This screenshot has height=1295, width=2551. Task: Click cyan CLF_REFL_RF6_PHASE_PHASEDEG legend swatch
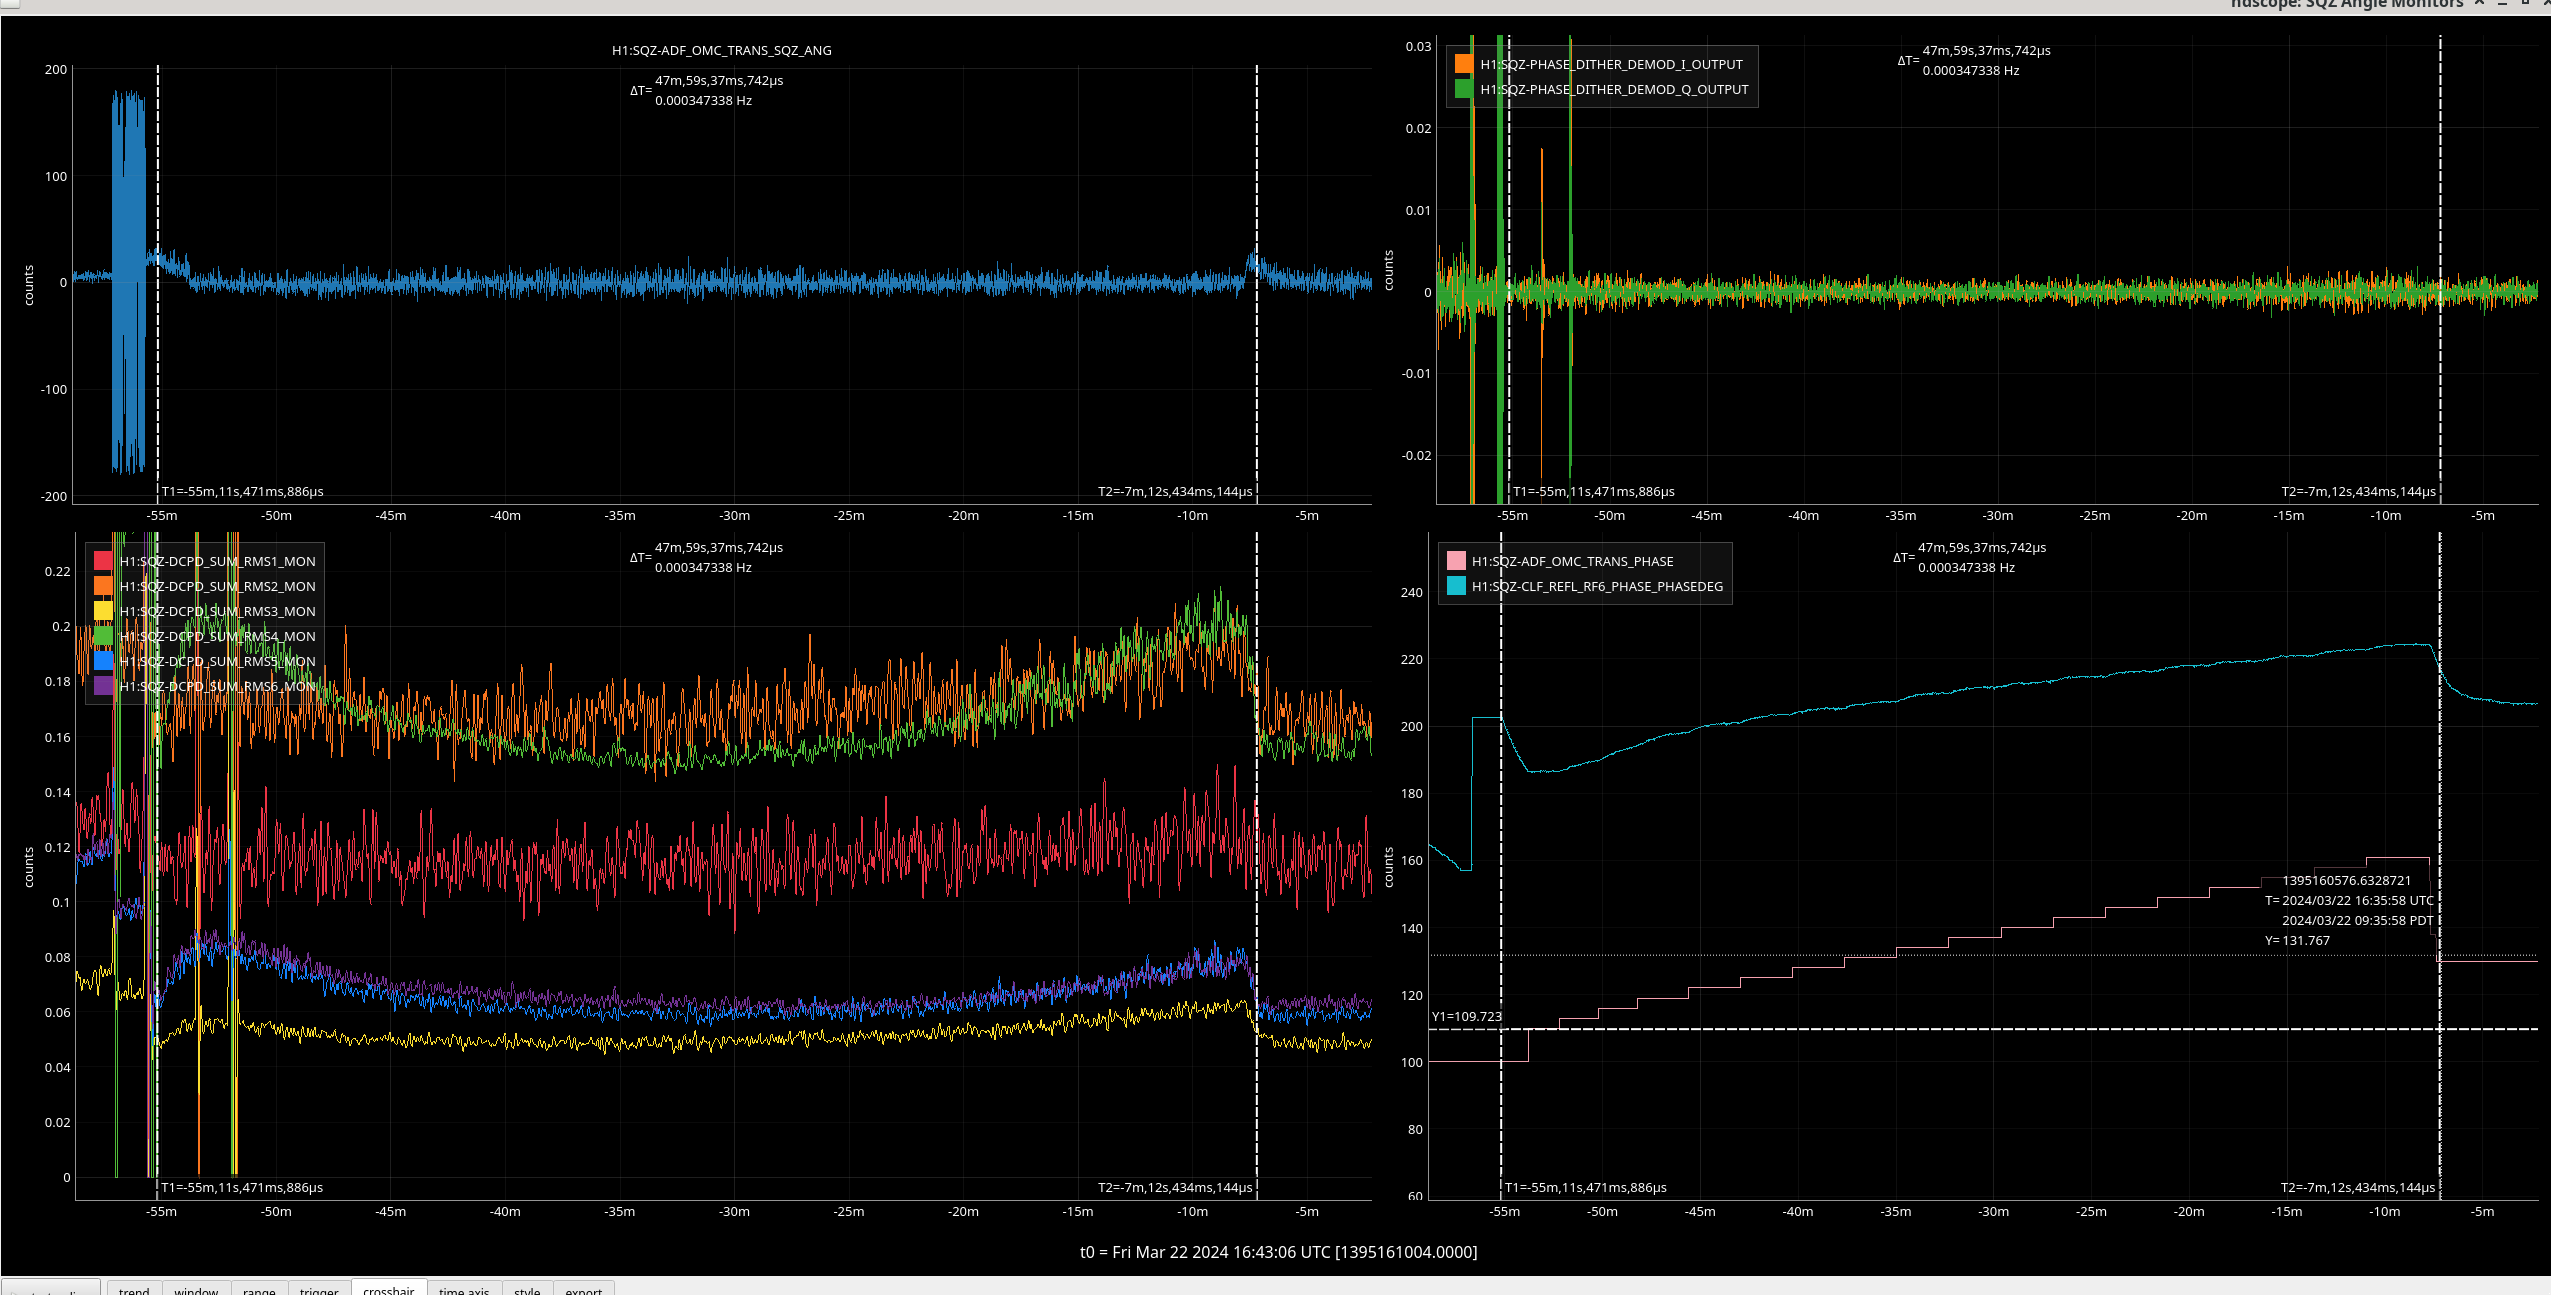point(1456,586)
